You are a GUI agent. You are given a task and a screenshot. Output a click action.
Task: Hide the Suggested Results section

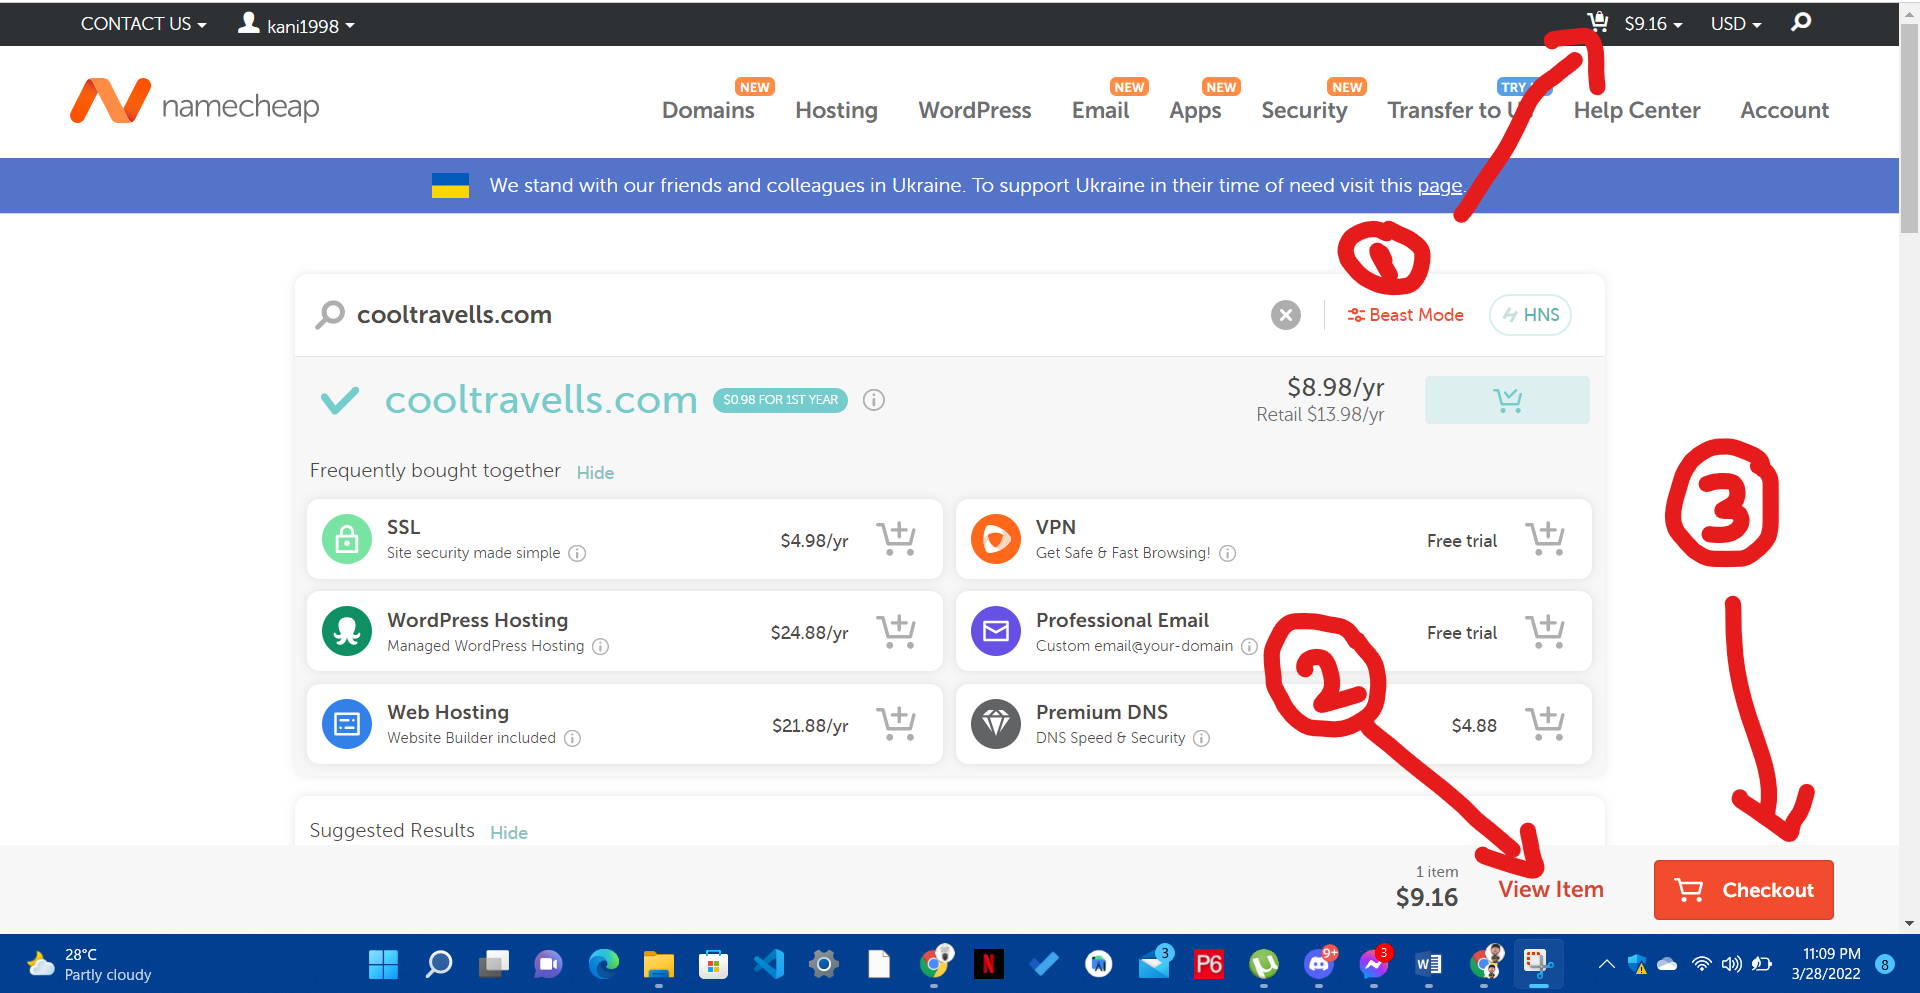point(508,833)
